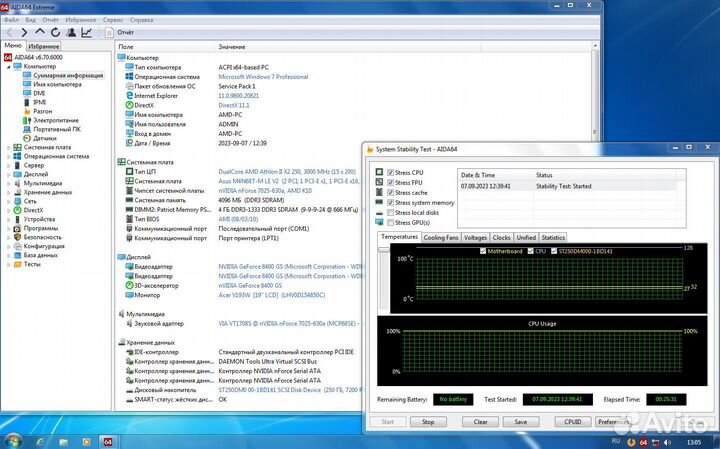Switch to the Избранное tab

pos(43,46)
